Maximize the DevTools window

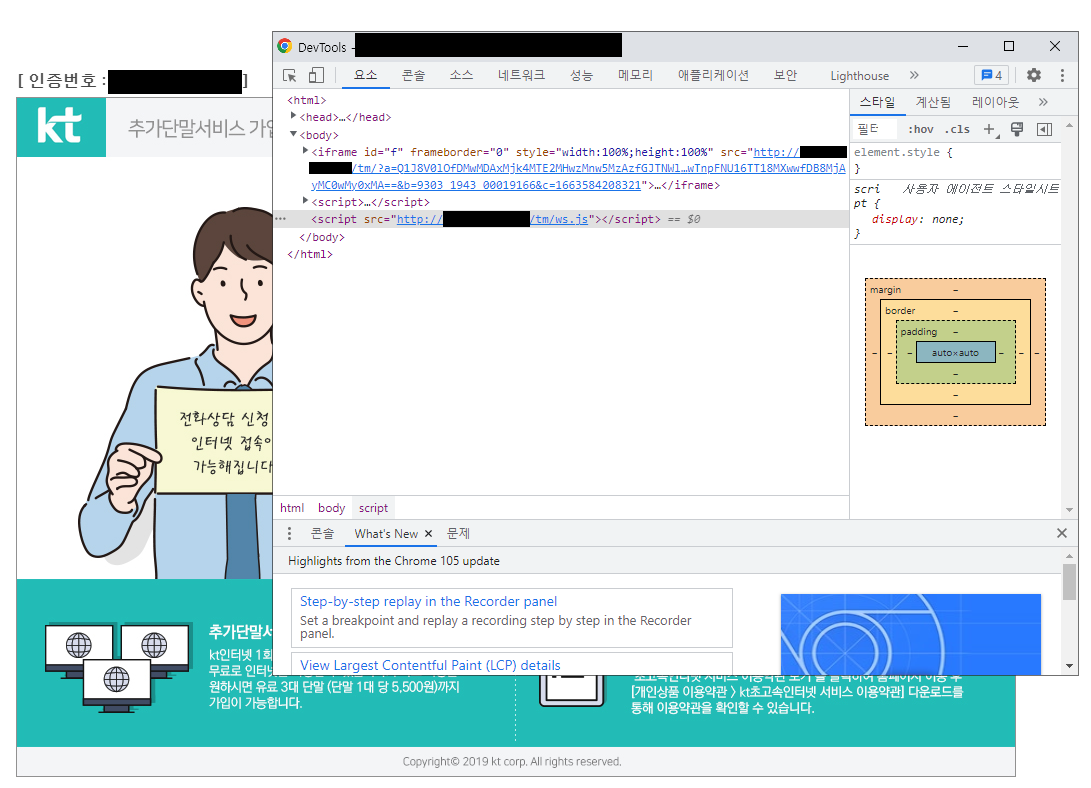(x=1009, y=46)
